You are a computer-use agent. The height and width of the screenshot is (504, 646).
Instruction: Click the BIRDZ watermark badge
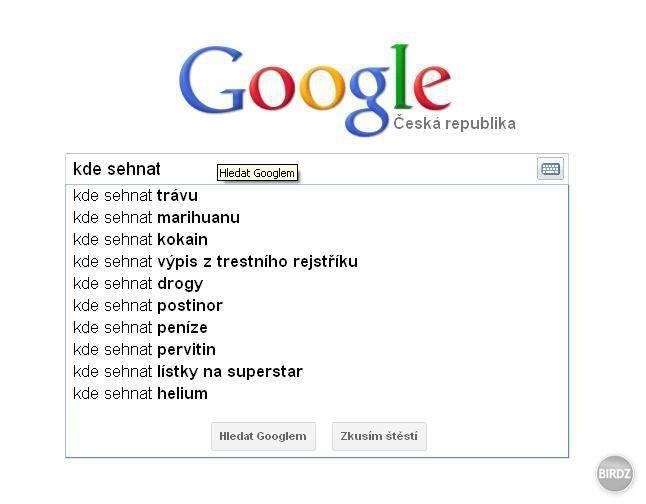tap(614, 474)
